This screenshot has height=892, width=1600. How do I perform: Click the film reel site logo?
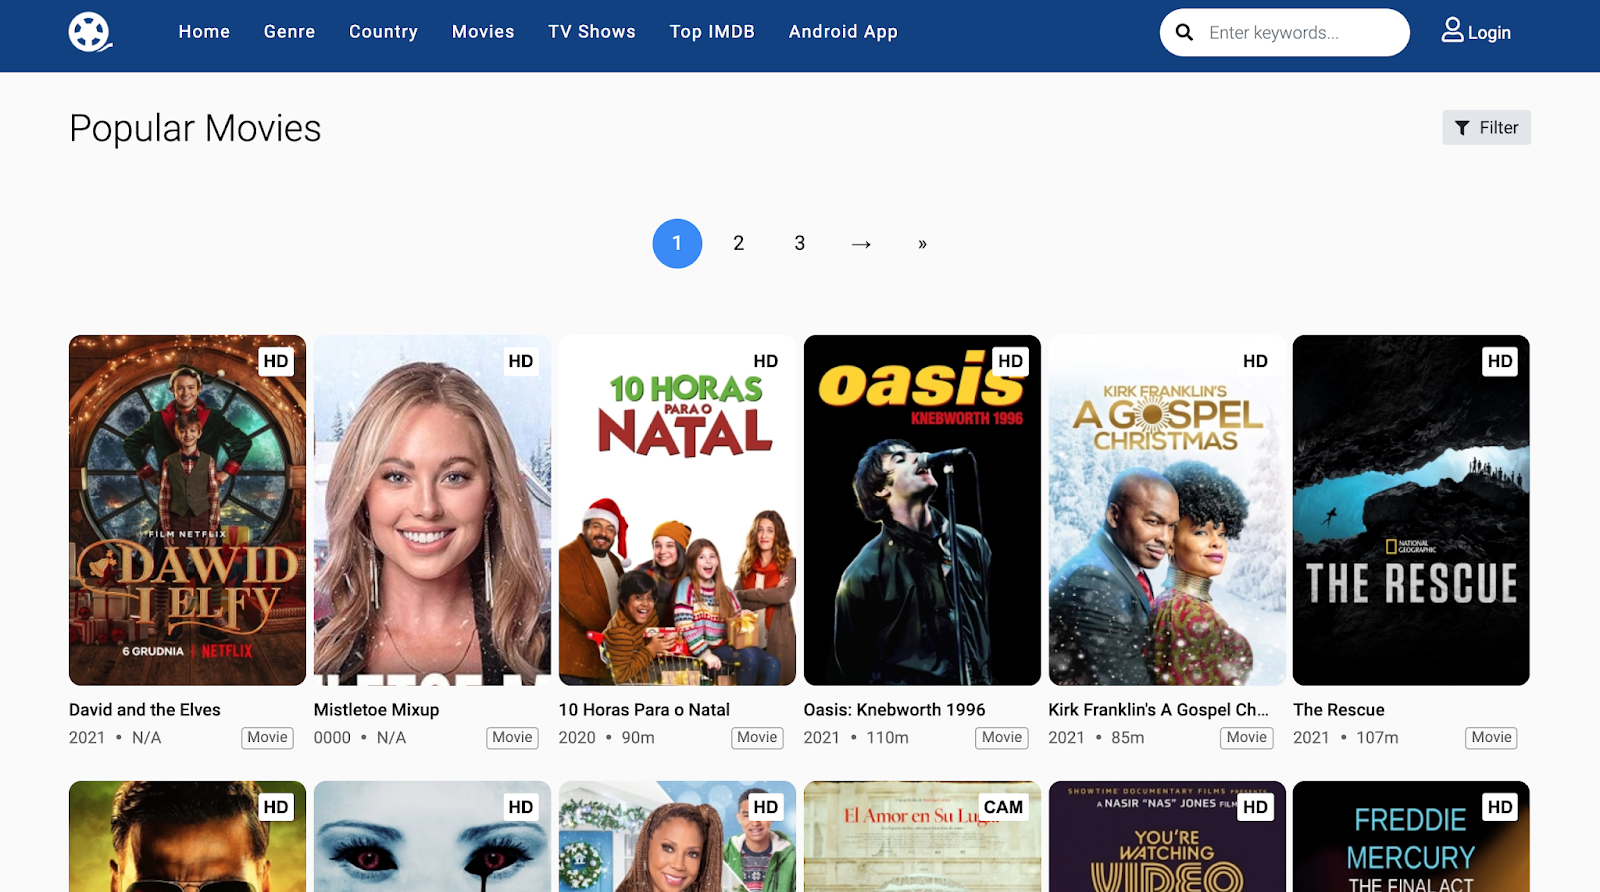[89, 32]
